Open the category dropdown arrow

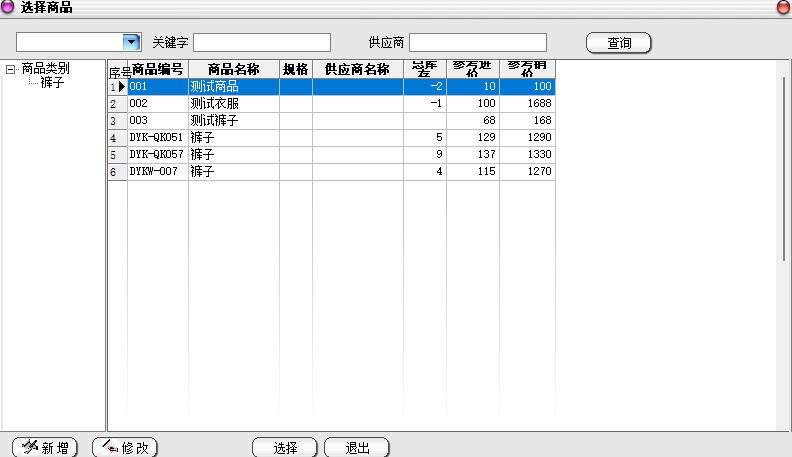click(131, 41)
